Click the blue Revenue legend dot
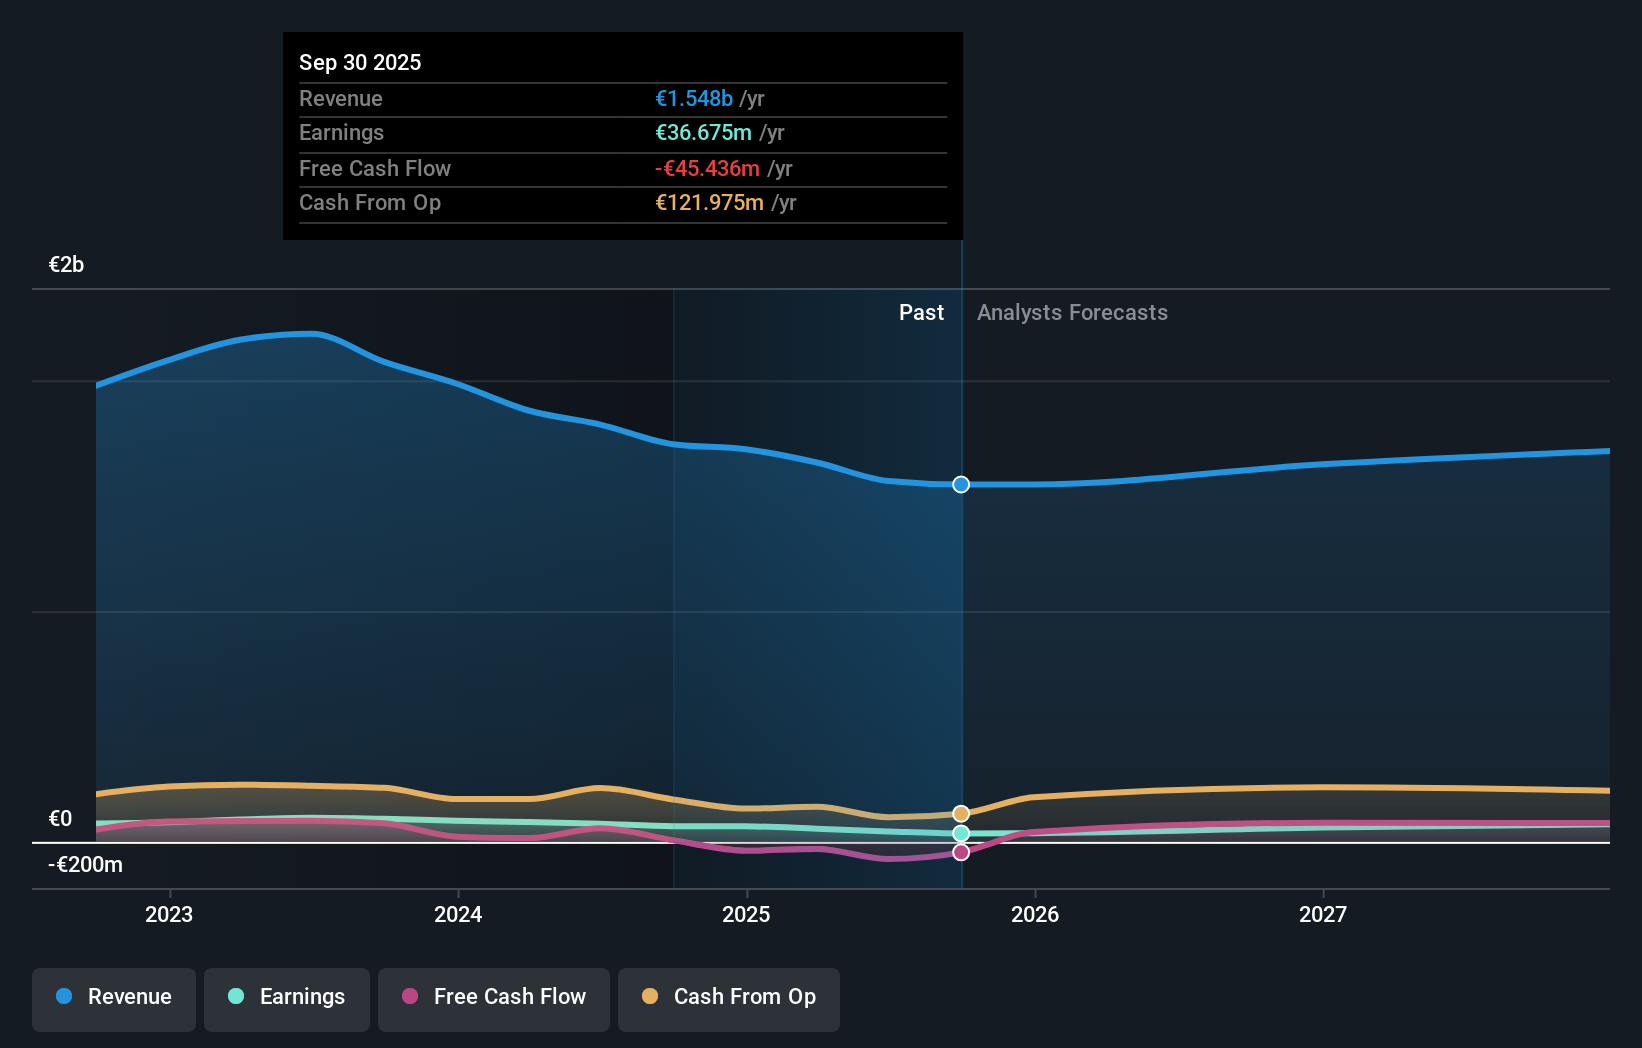 [63, 997]
